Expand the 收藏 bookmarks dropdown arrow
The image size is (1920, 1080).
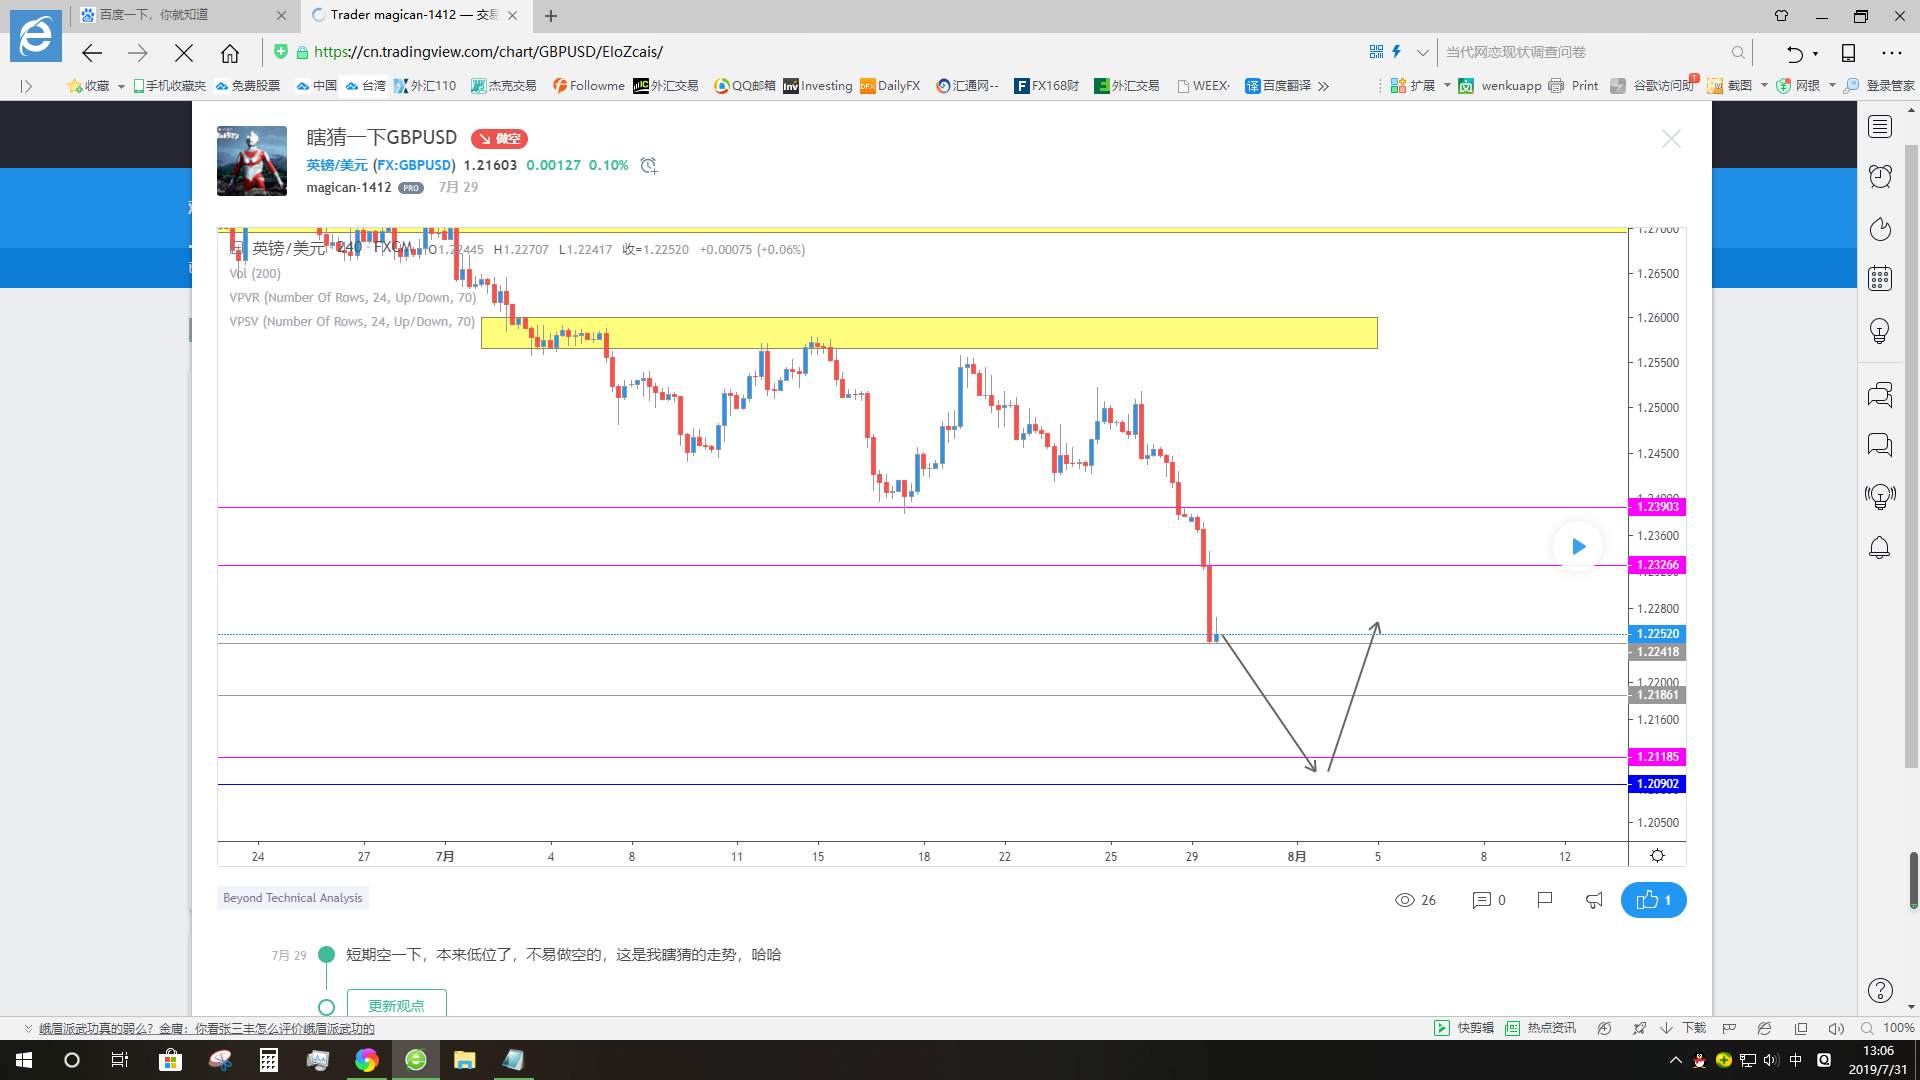[121, 86]
